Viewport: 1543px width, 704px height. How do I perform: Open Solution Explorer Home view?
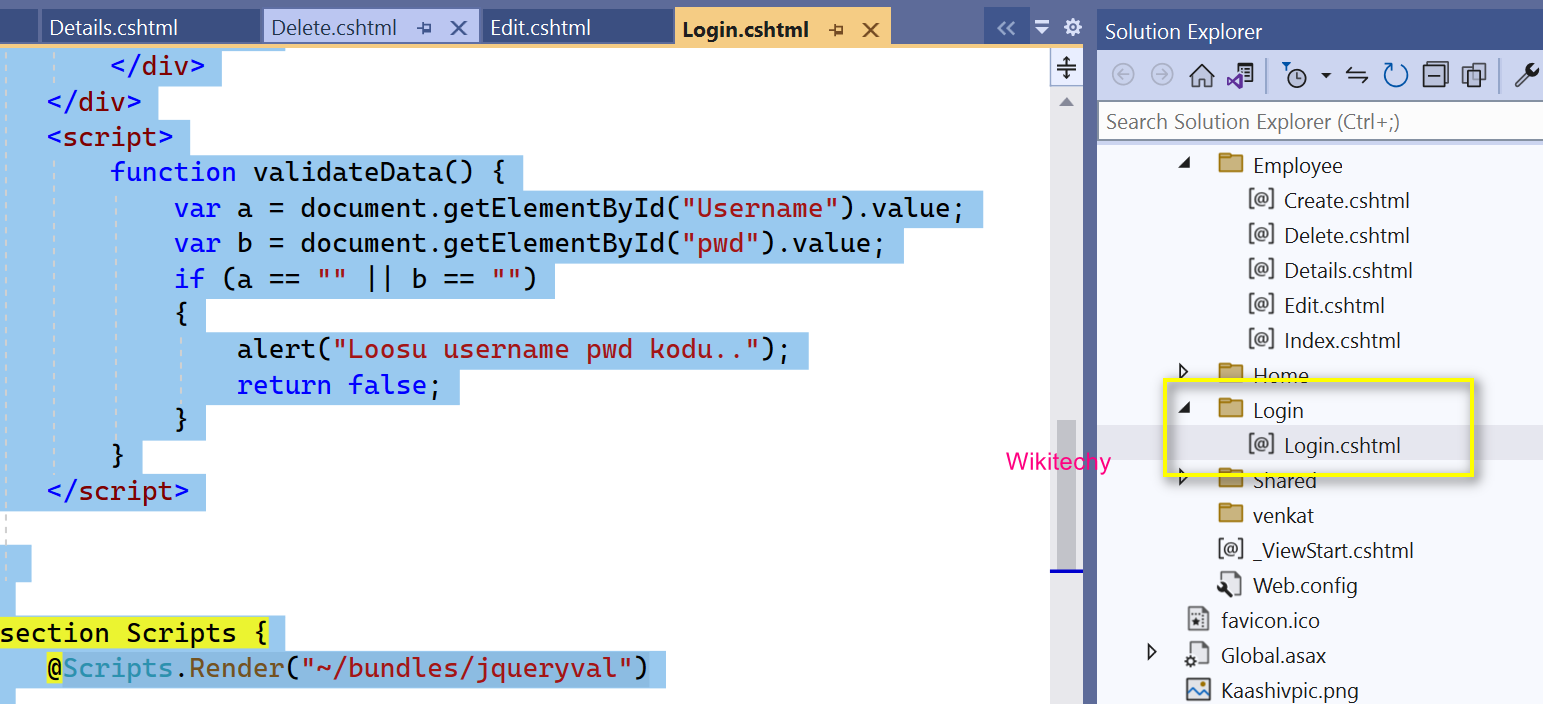pyautogui.click(x=1202, y=75)
